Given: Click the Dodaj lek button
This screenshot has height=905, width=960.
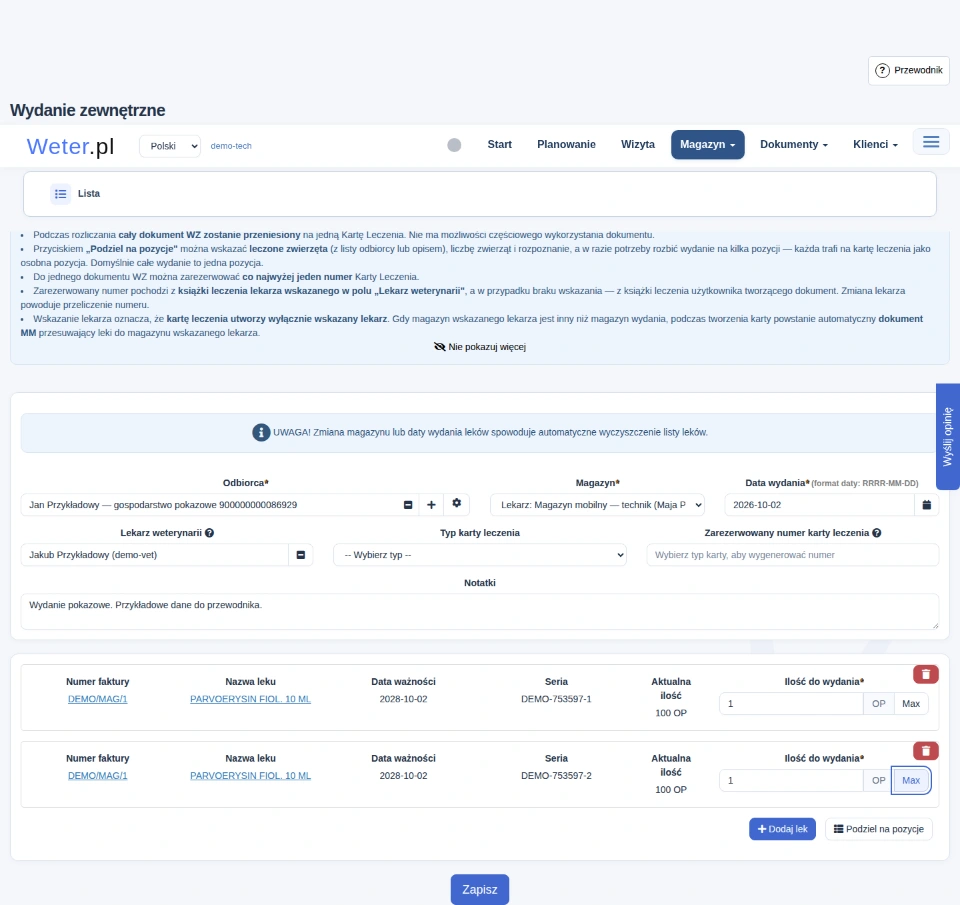Looking at the screenshot, I should click(x=782, y=829).
